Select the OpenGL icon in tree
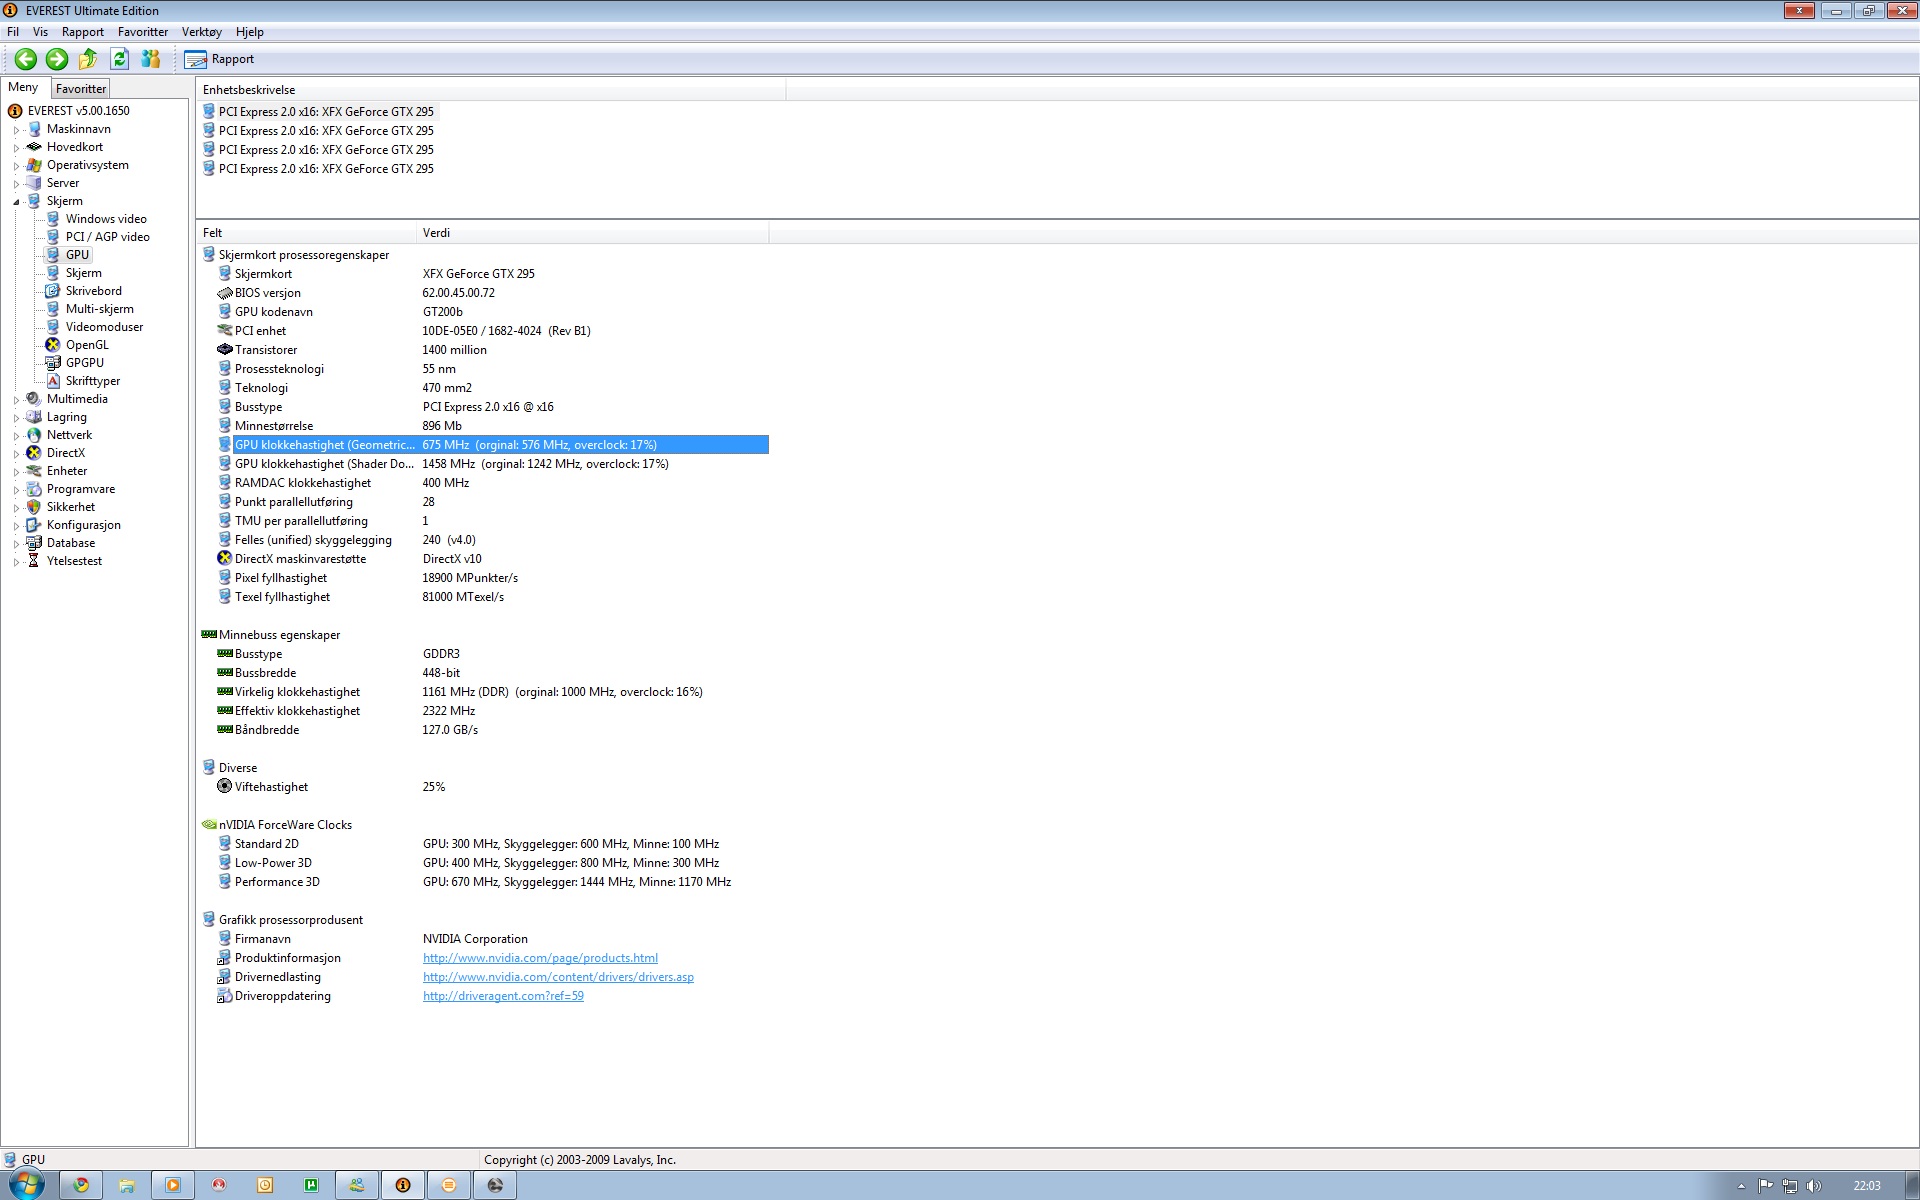 click(x=53, y=345)
